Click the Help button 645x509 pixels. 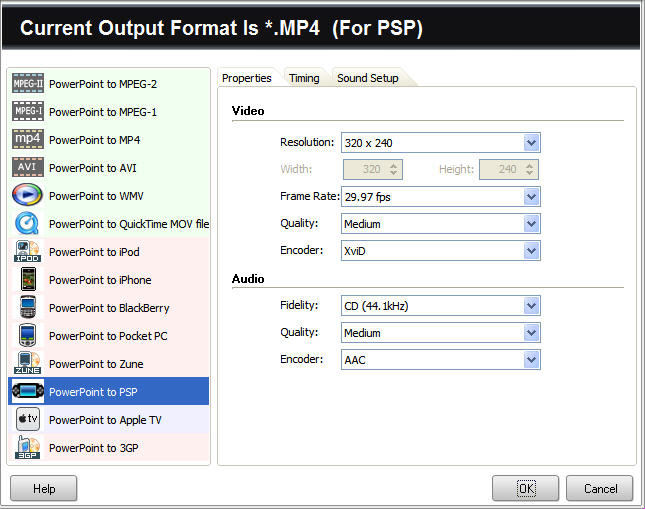(x=44, y=488)
